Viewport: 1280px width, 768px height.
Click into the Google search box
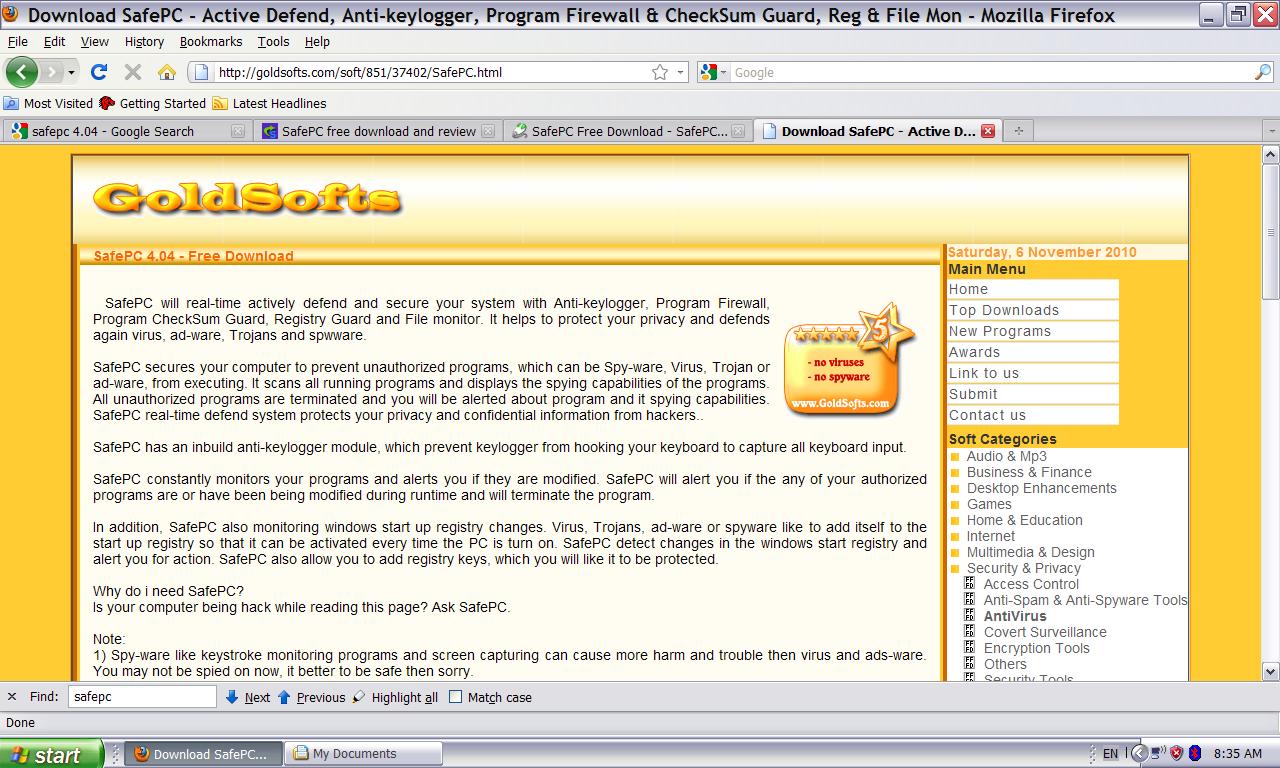tap(992, 72)
